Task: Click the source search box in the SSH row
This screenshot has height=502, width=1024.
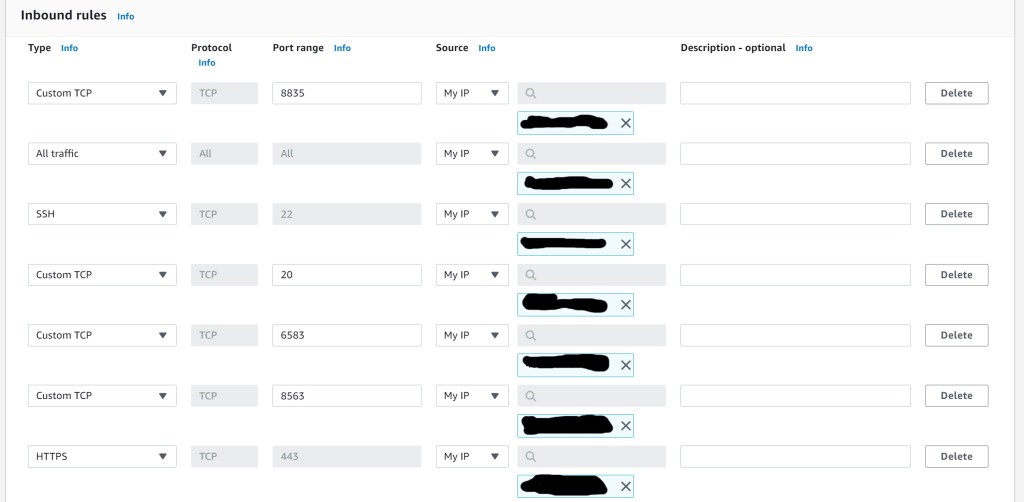Action: 592,214
